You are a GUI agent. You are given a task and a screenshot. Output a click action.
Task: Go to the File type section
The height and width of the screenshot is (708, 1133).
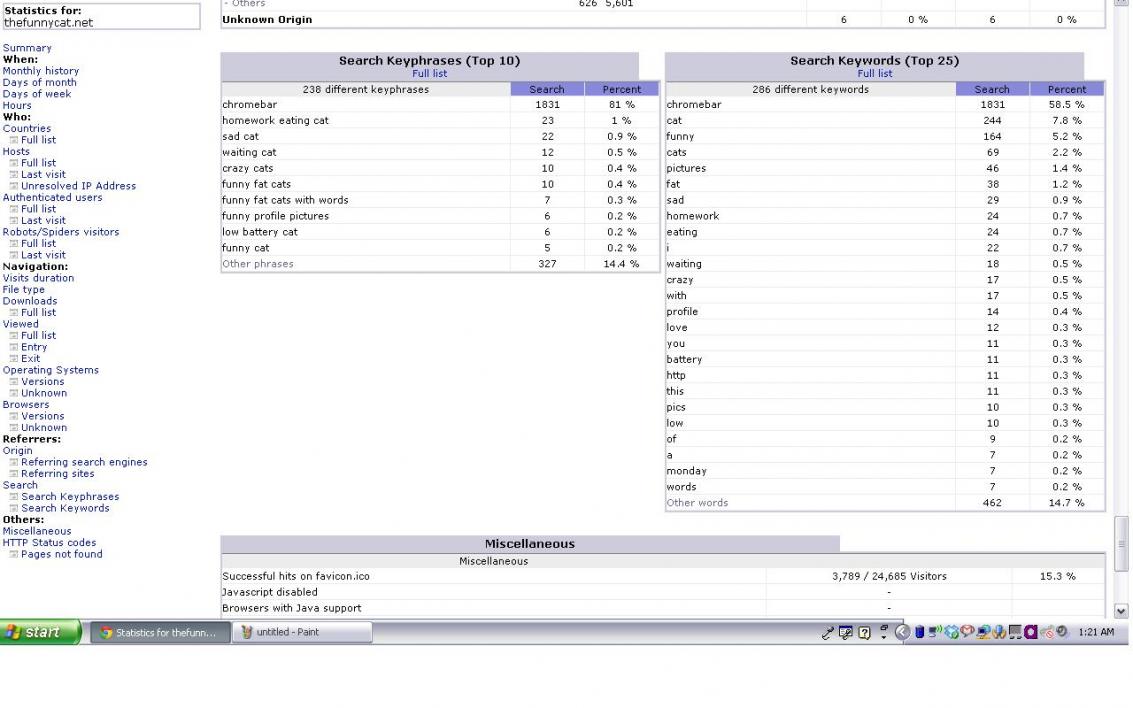(x=24, y=290)
